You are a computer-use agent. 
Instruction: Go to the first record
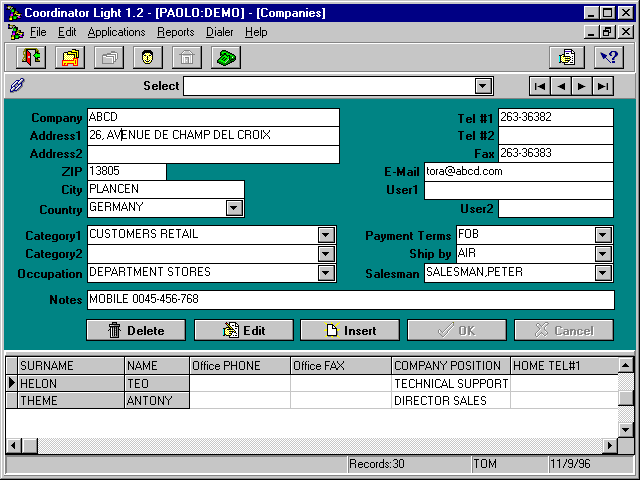(x=539, y=86)
